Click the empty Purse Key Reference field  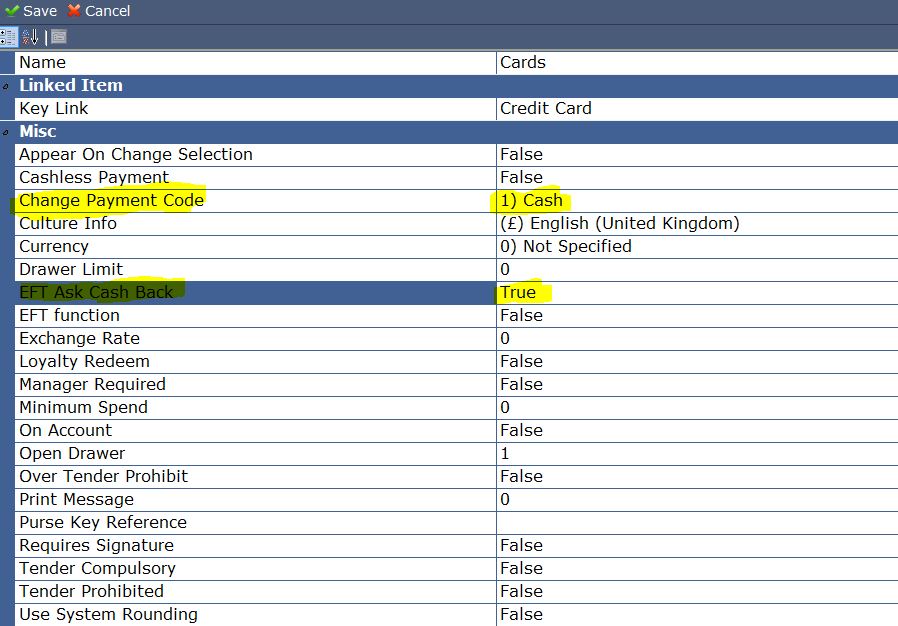[697, 522]
